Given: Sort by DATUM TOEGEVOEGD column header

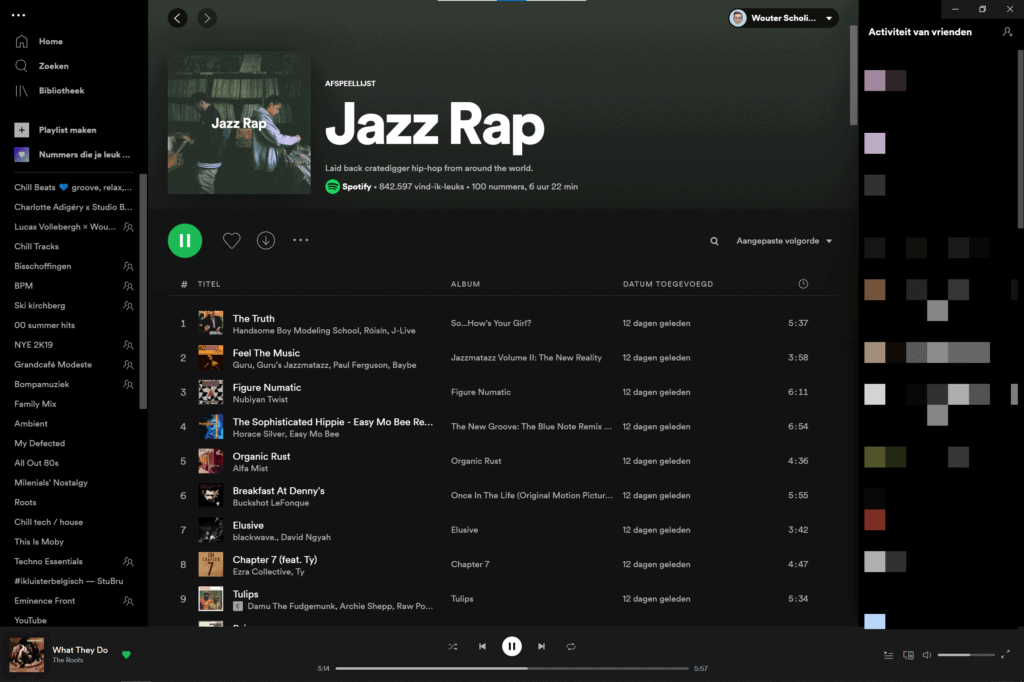Looking at the screenshot, I should pyautogui.click(x=667, y=284).
